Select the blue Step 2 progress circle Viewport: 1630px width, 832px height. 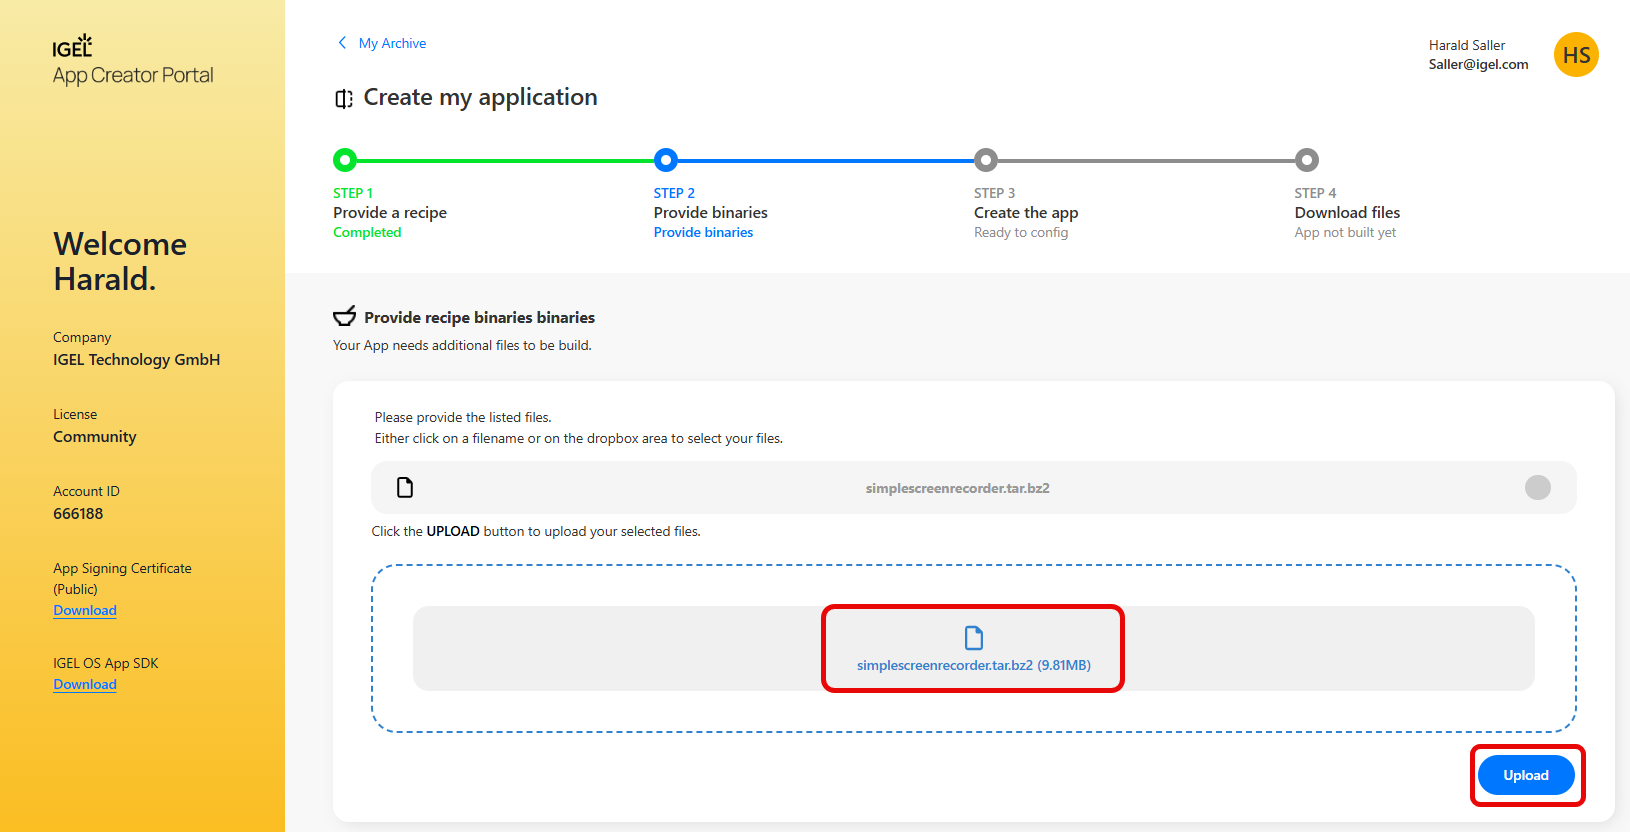pyautogui.click(x=666, y=160)
